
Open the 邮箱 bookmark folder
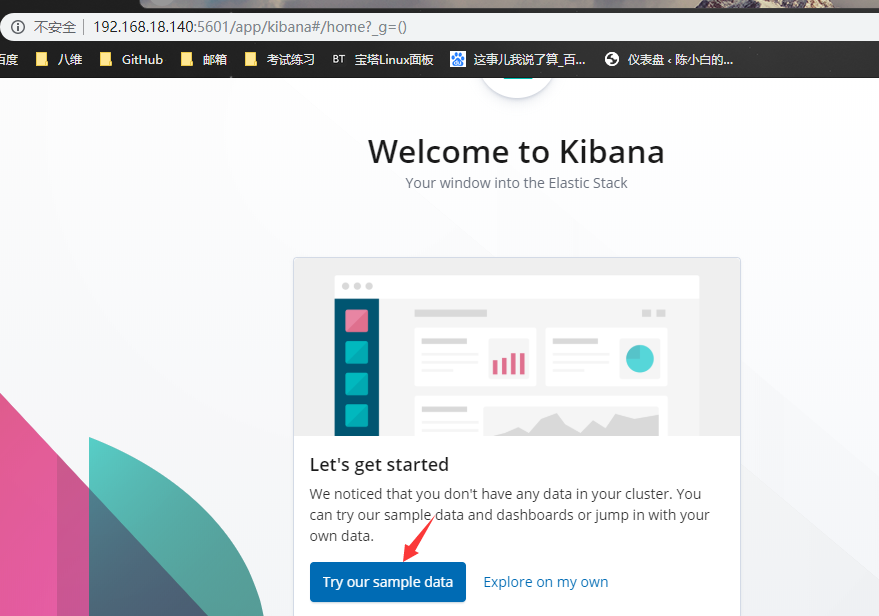(x=204, y=59)
